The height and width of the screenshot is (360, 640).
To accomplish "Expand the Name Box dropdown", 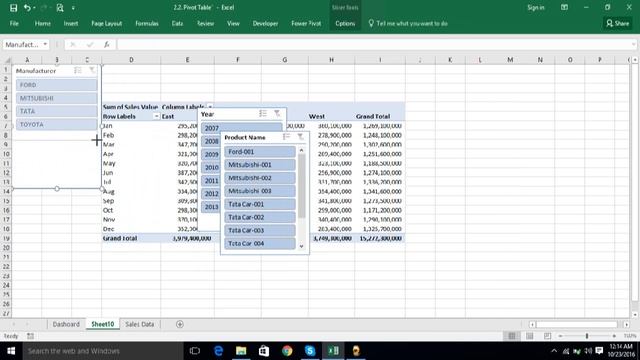I will tap(45, 44).
